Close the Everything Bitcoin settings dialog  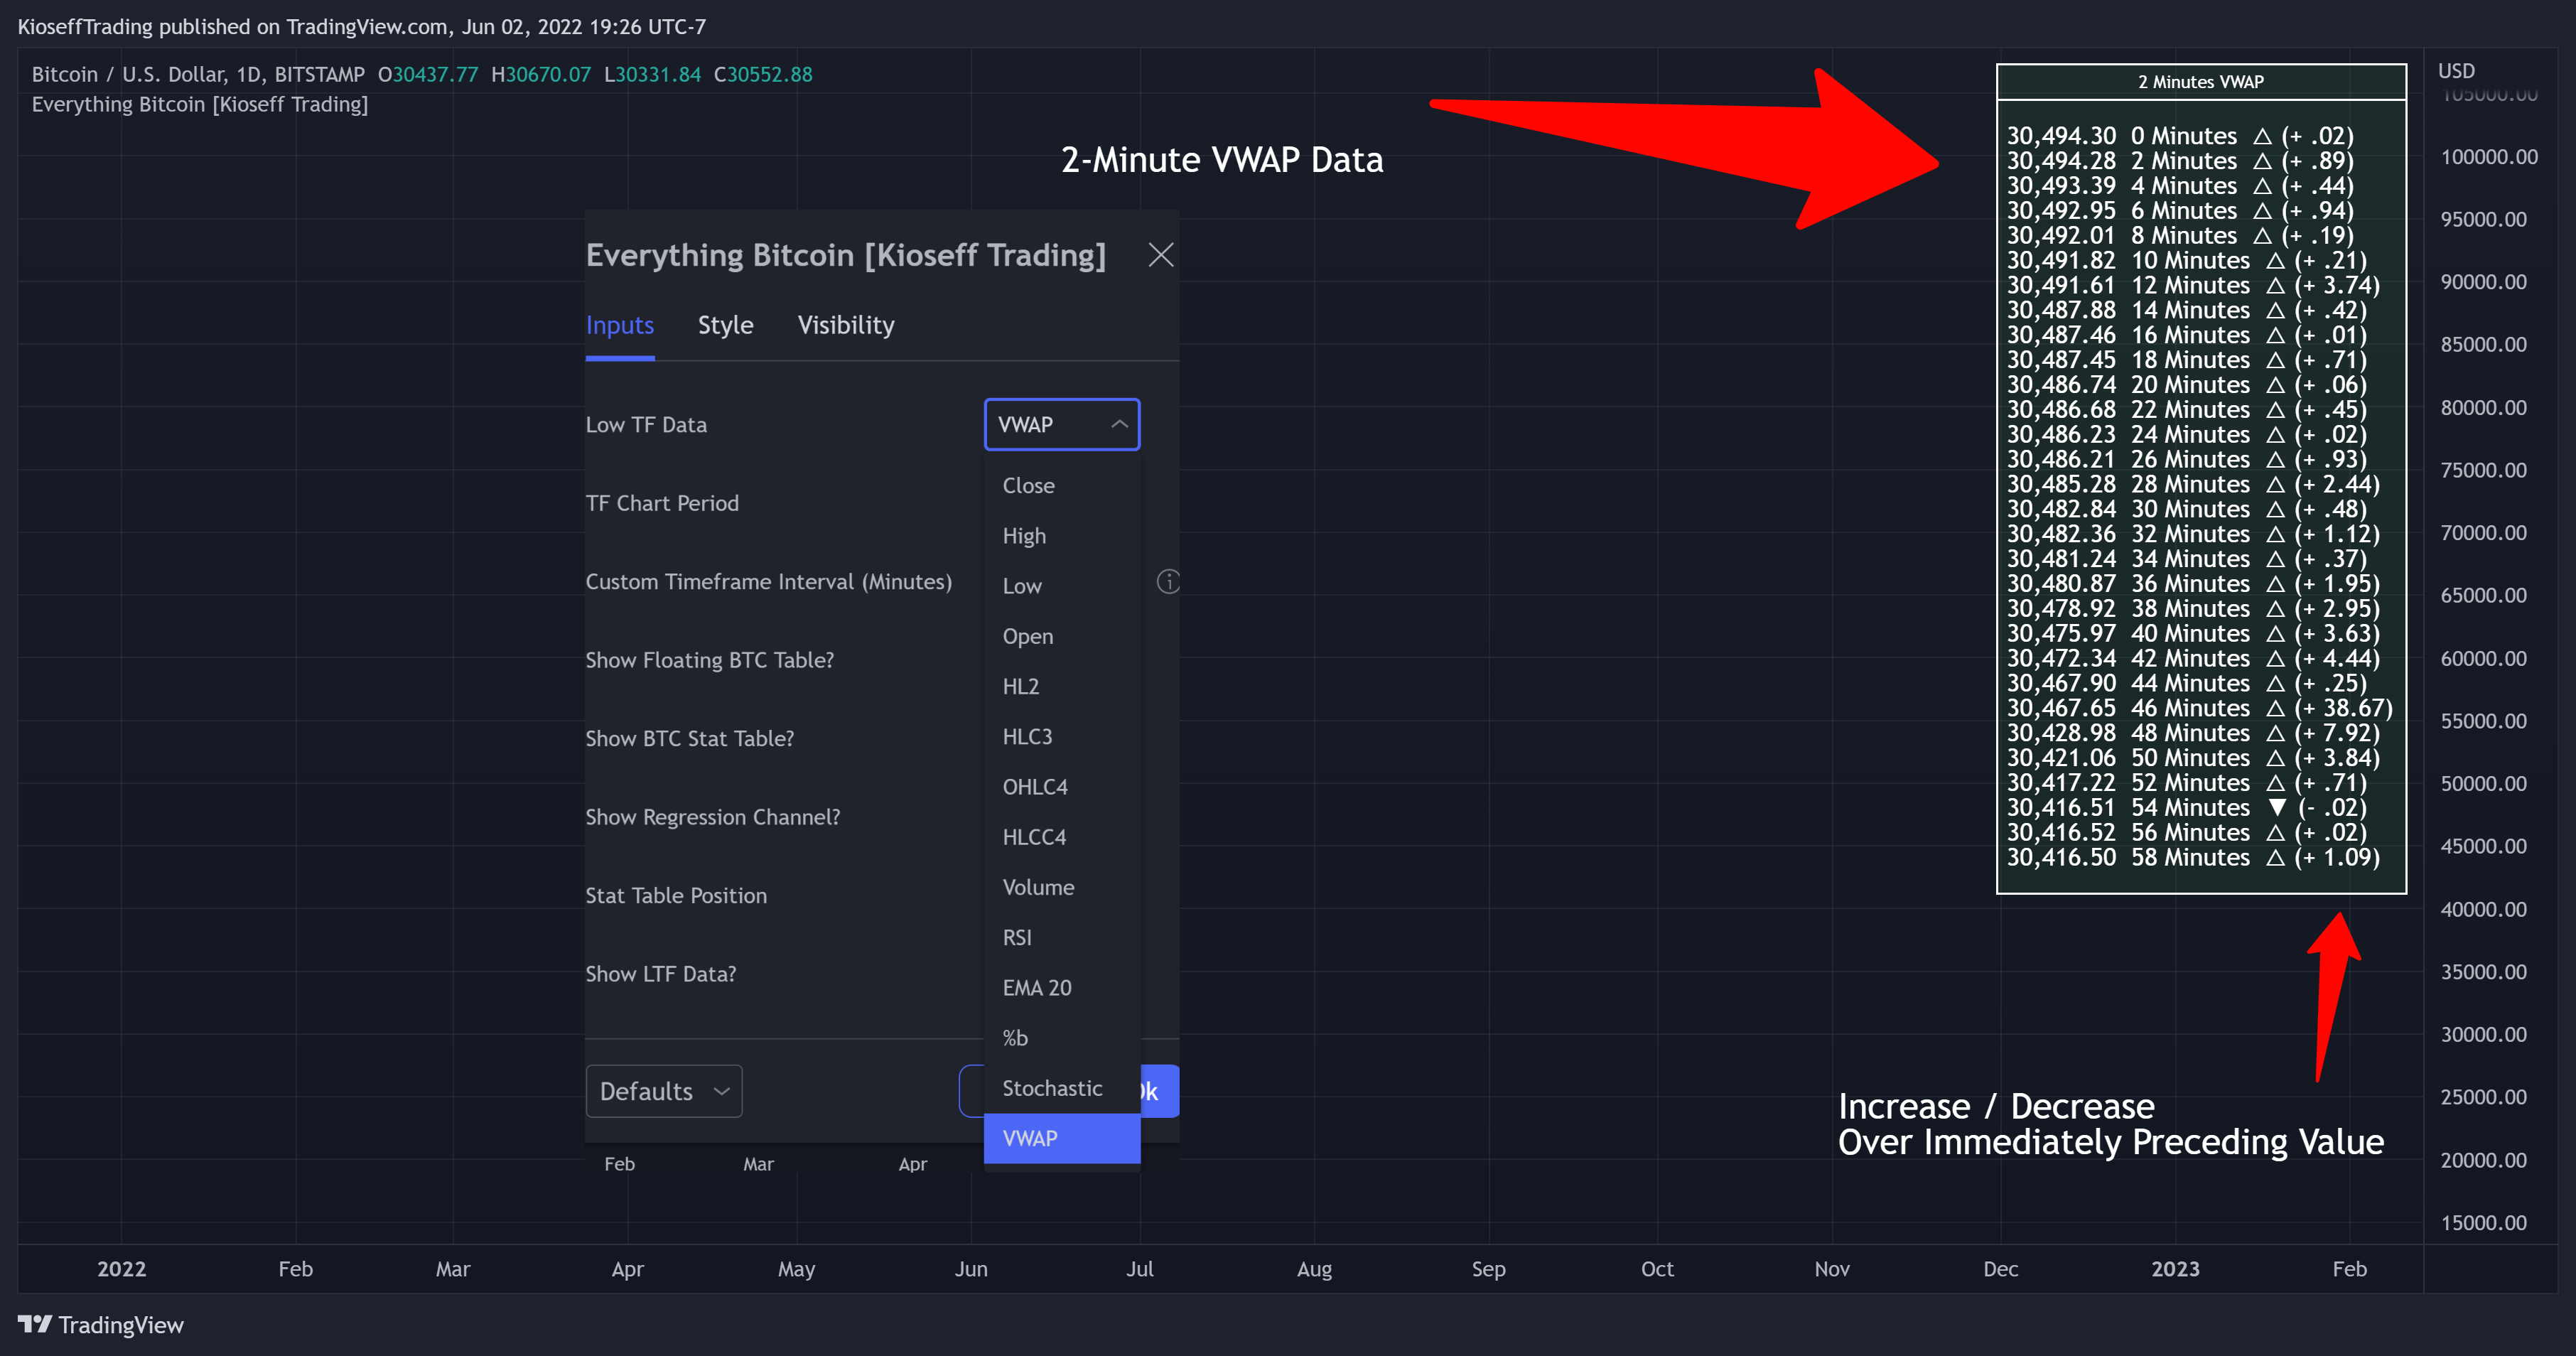(1160, 255)
